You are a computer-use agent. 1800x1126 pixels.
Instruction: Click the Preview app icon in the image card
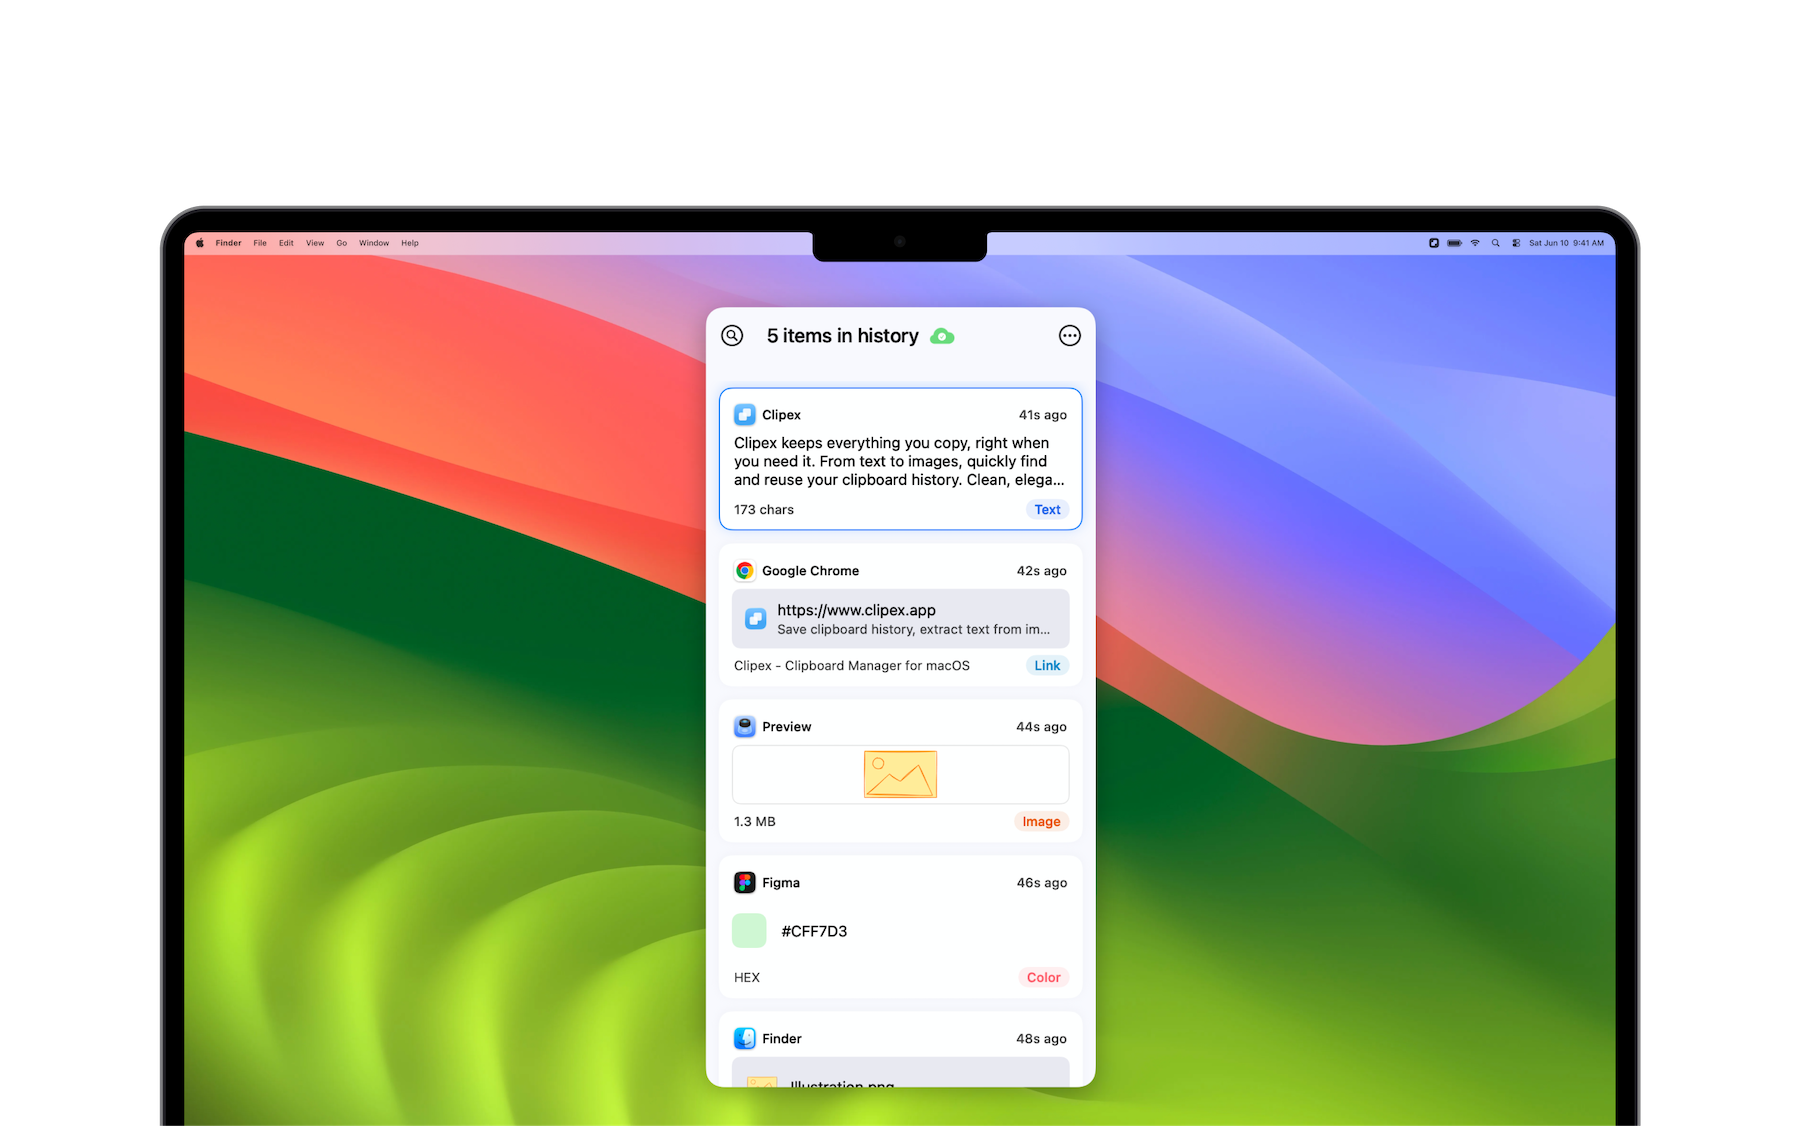745,727
